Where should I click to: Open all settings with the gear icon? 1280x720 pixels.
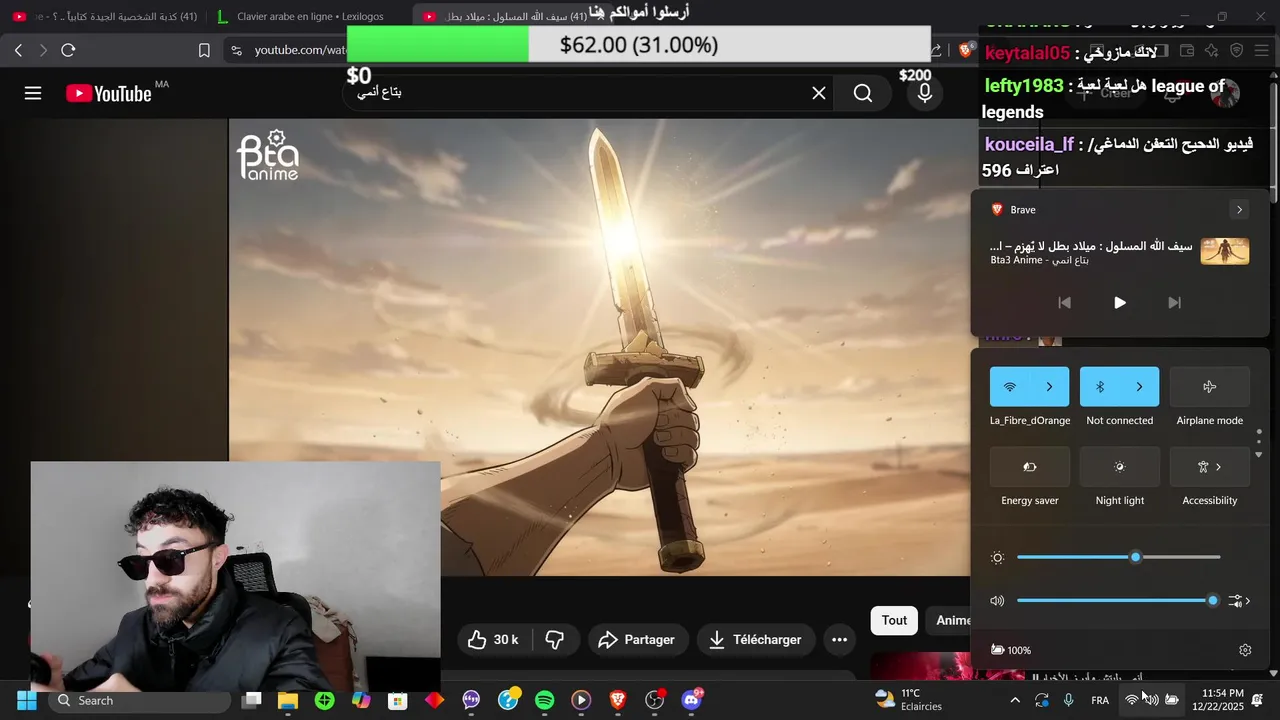(1245, 650)
